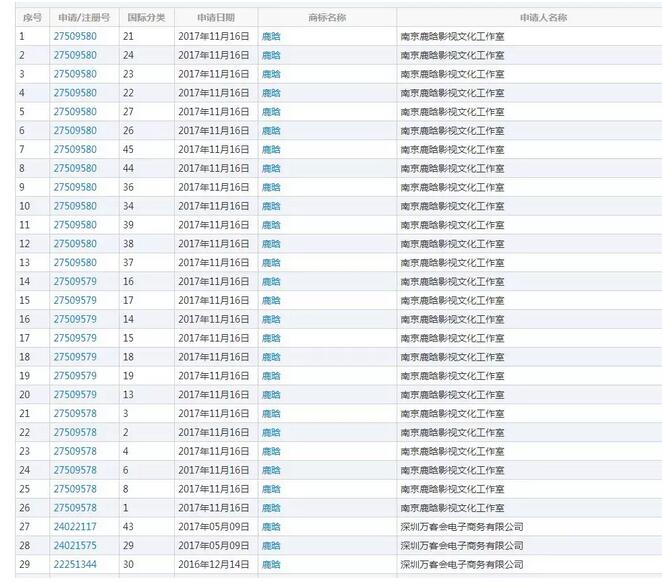Click class value 44 in row 8

(128, 168)
